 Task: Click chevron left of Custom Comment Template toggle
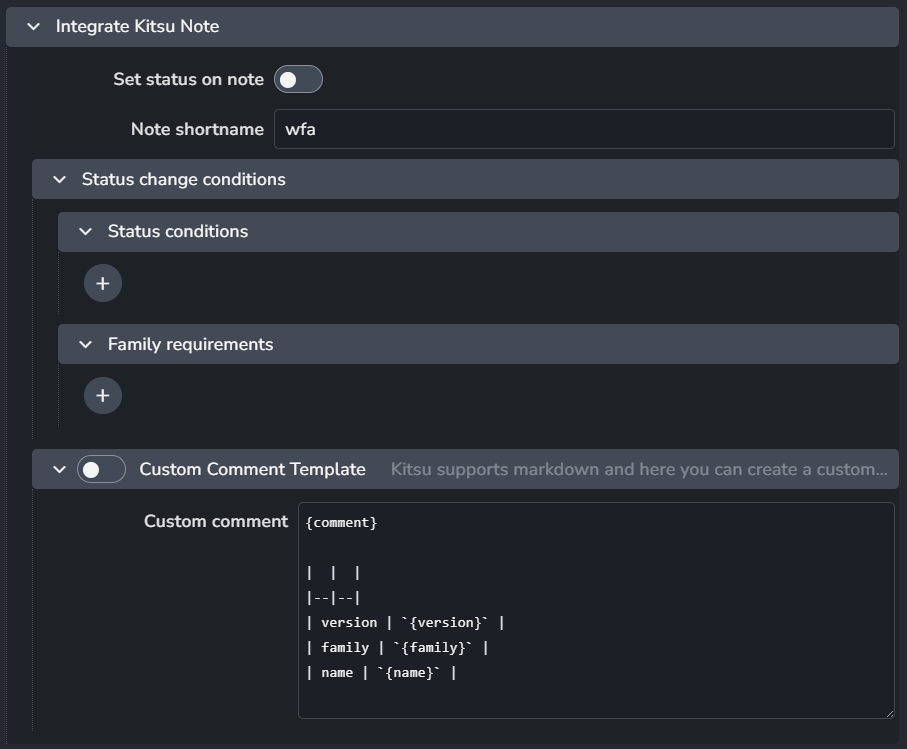click(x=59, y=469)
